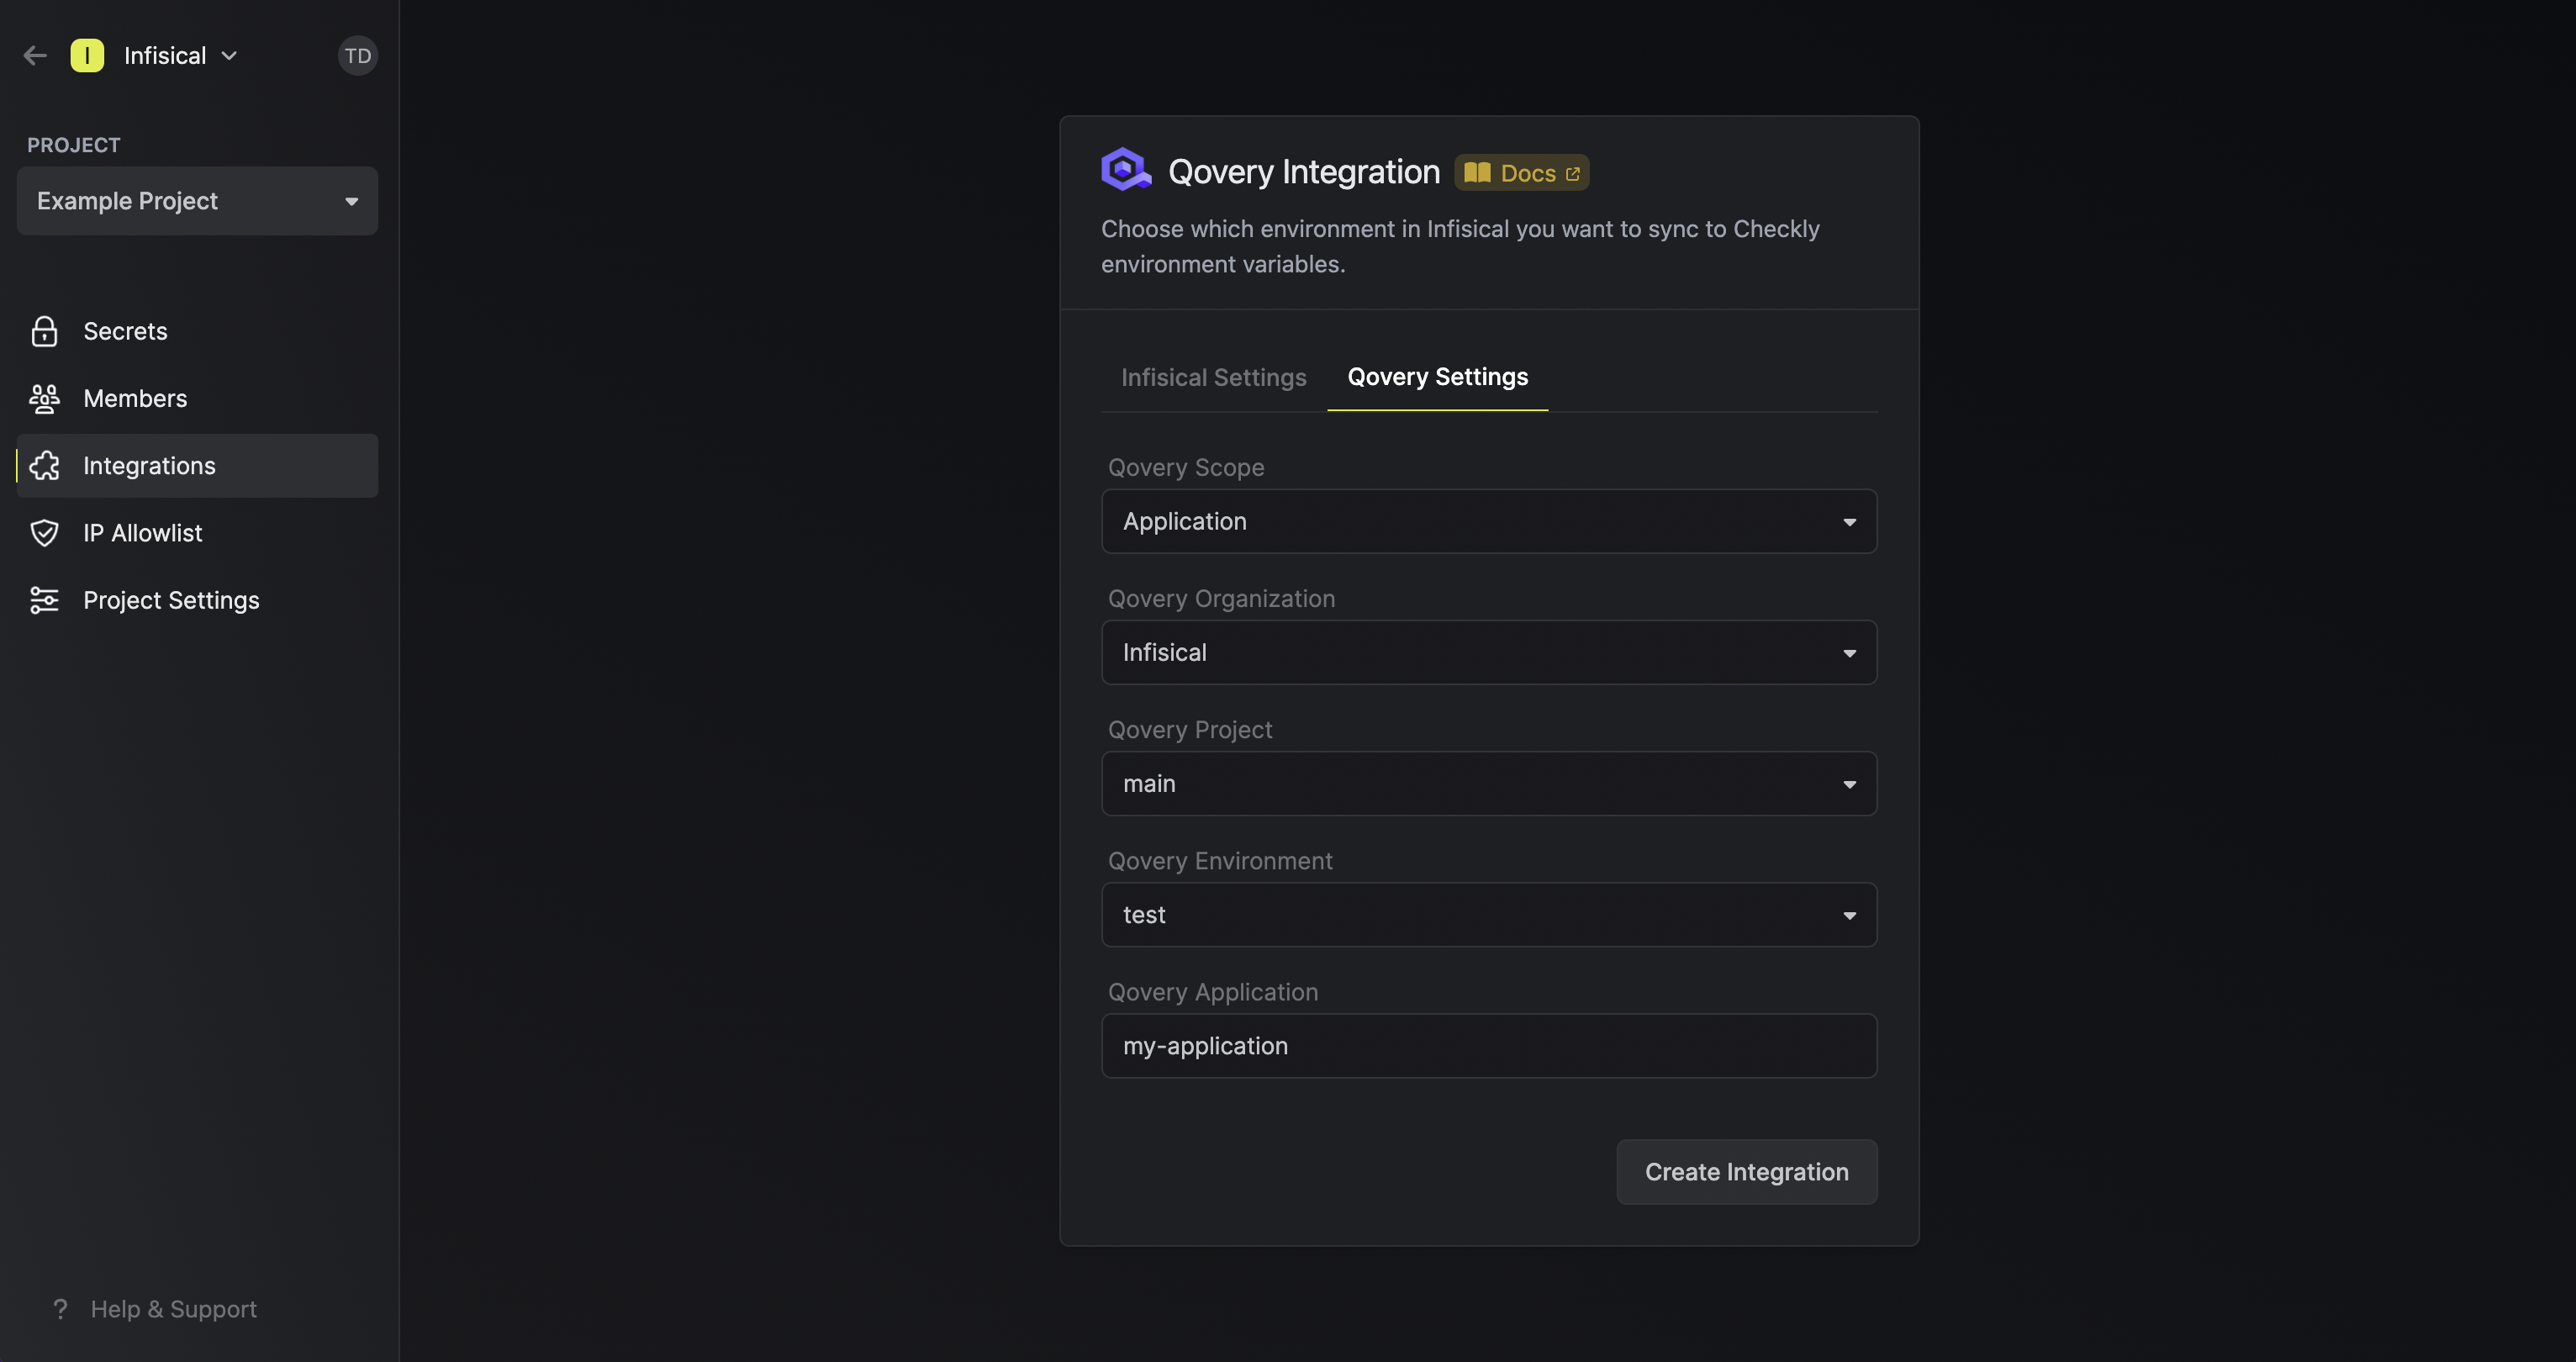Switch to the Infisical Settings tab

tap(1213, 377)
